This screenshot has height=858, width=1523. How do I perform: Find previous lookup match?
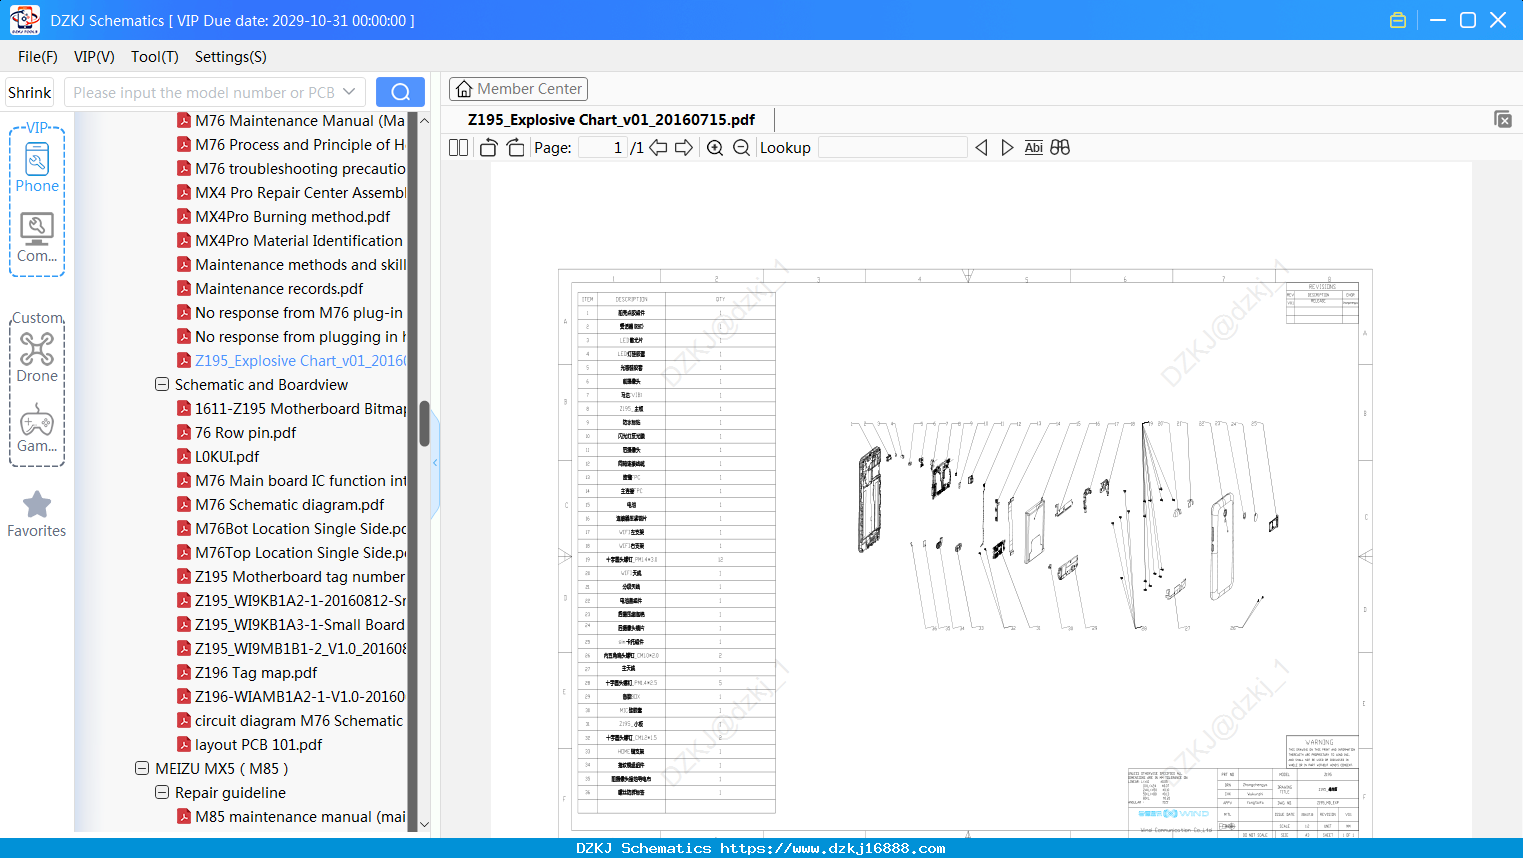pos(981,148)
